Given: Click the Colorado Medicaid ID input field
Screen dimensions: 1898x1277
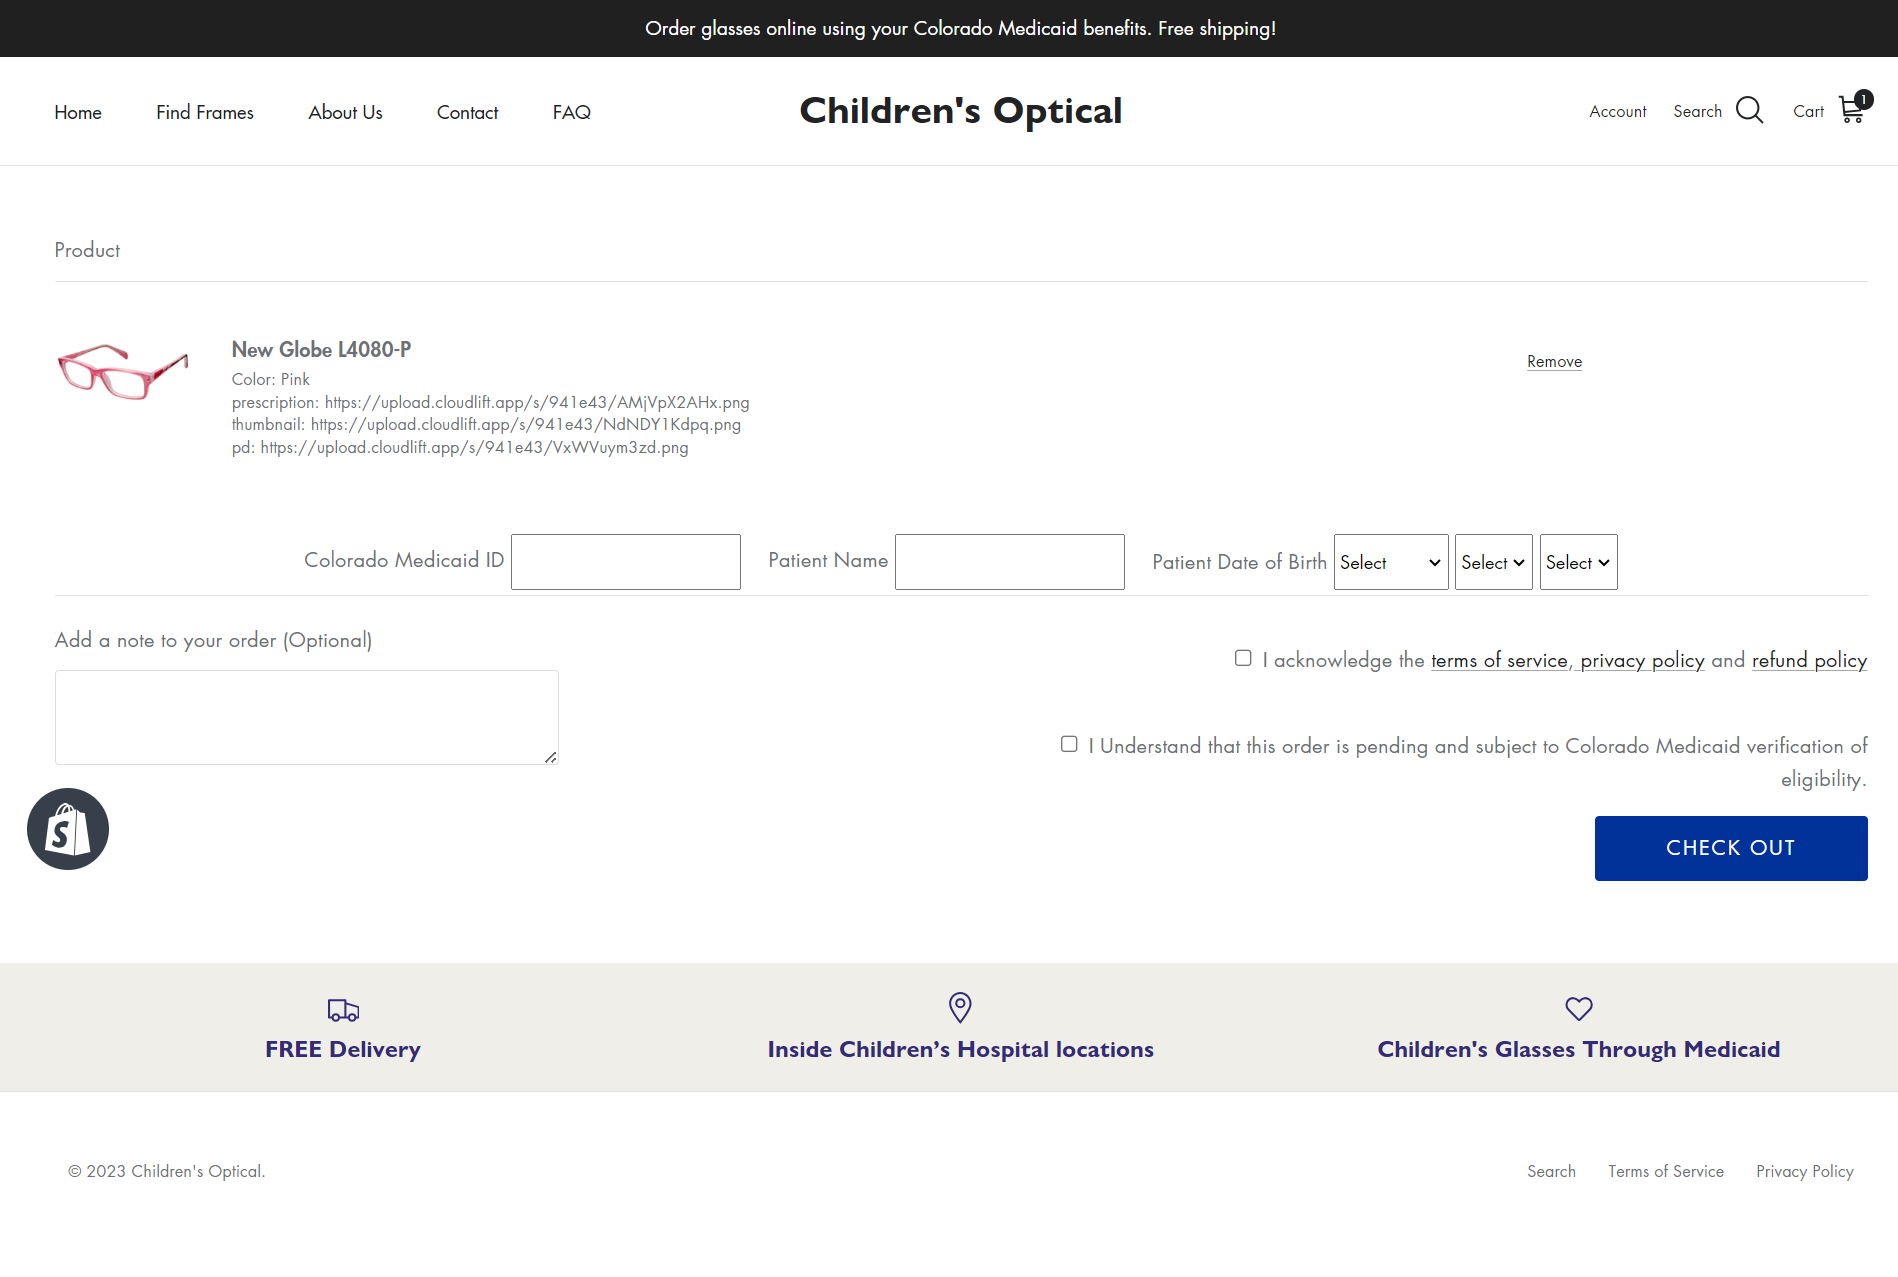Looking at the screenshot, I should coord(625,561).
